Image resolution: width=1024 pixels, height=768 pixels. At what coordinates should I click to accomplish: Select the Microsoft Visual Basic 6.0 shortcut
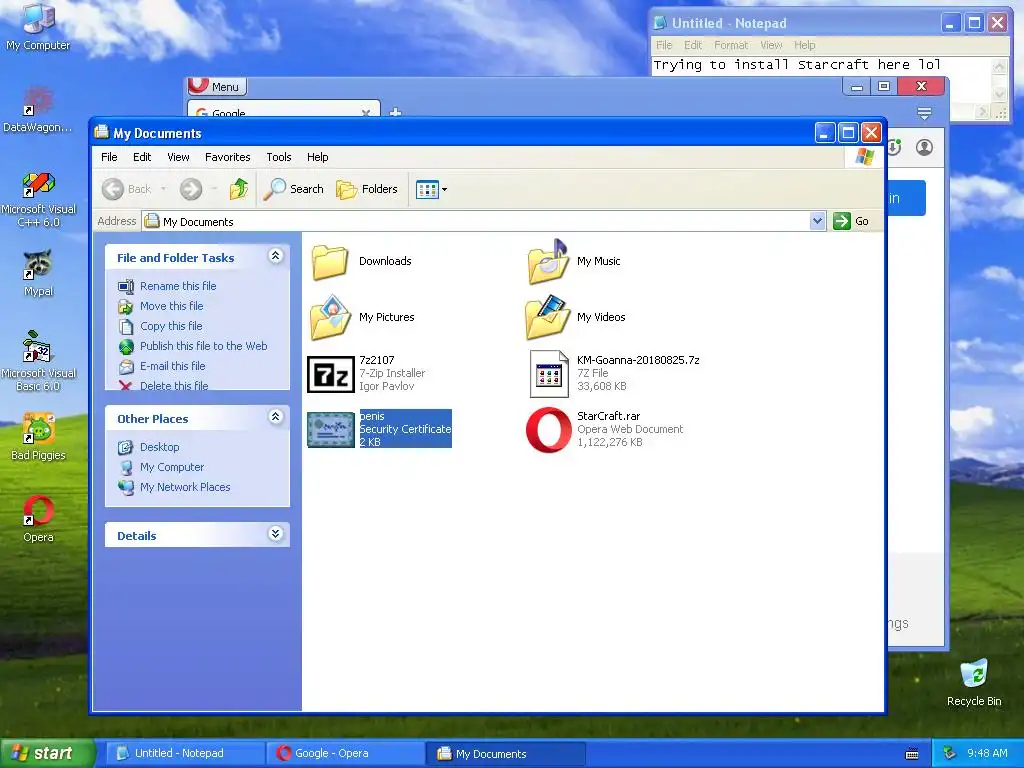pos(38,361)
